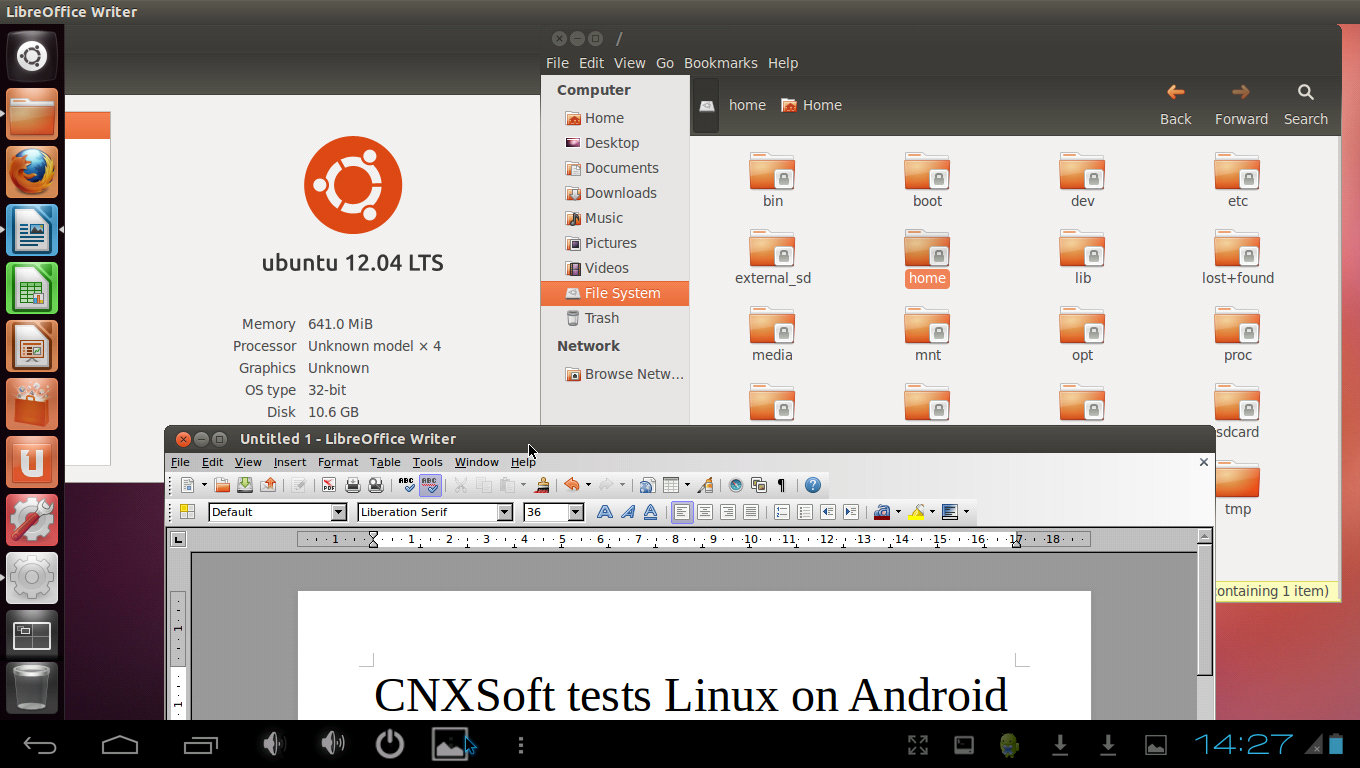Insert a table with the Table icon
1360x768 pixels.
[x=671, y=485]
